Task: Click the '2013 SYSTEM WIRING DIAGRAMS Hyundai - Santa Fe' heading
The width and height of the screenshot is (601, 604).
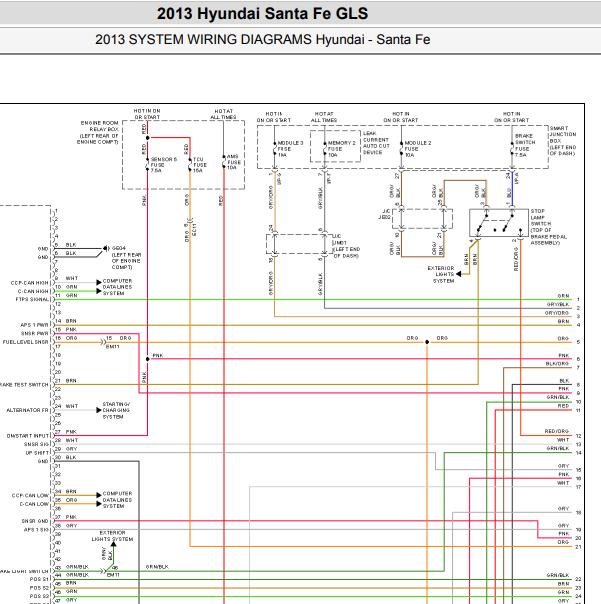Action: pyautogui.click(x=262, y=39)
